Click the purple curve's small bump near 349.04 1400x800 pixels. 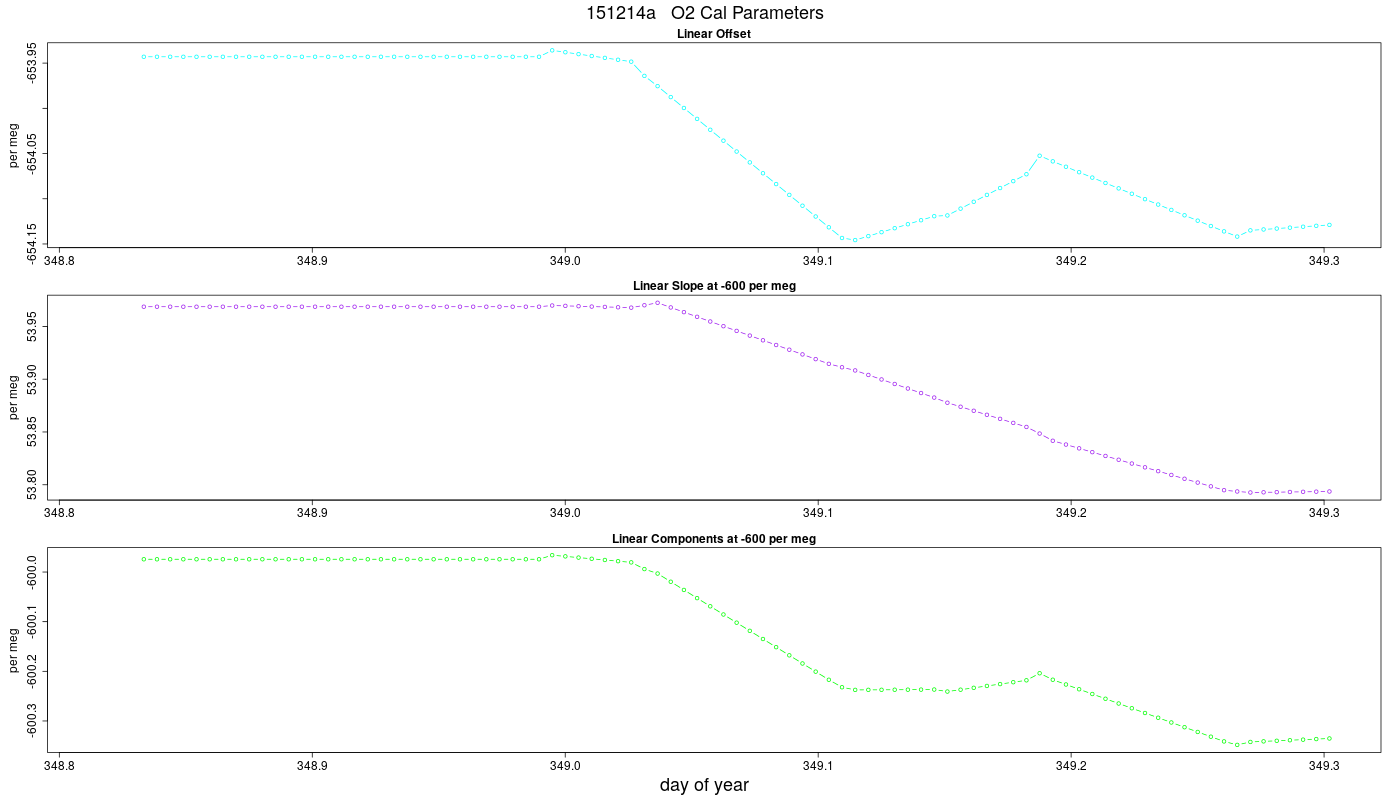(657, 302)
